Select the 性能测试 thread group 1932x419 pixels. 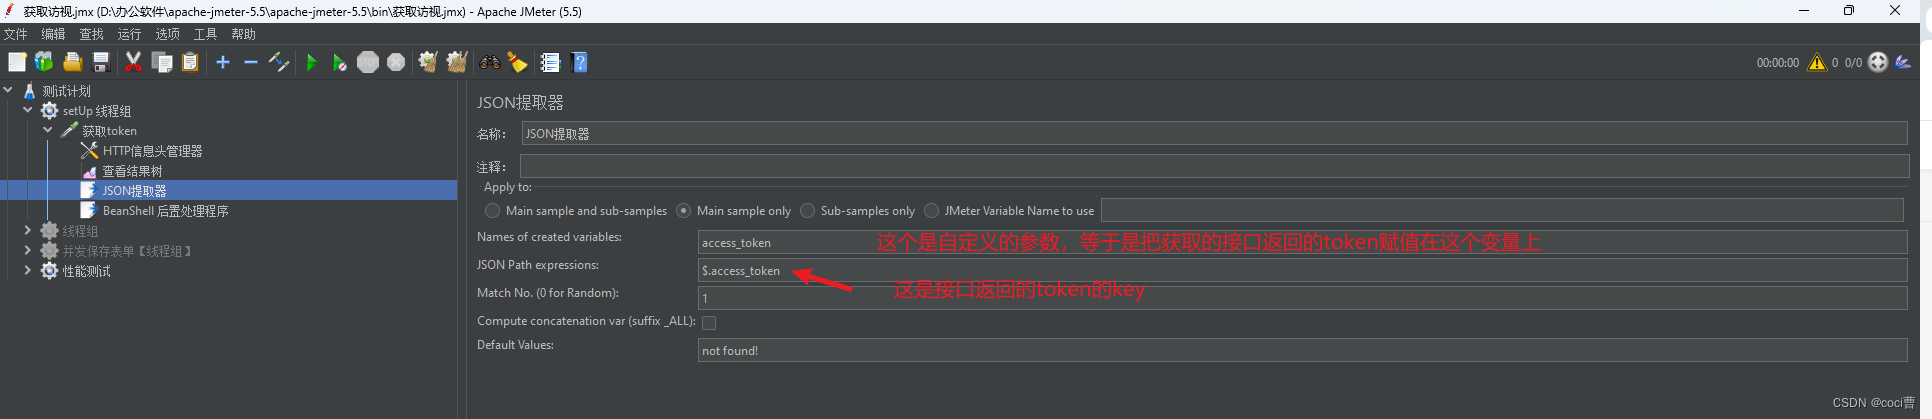tap(87, 271)
